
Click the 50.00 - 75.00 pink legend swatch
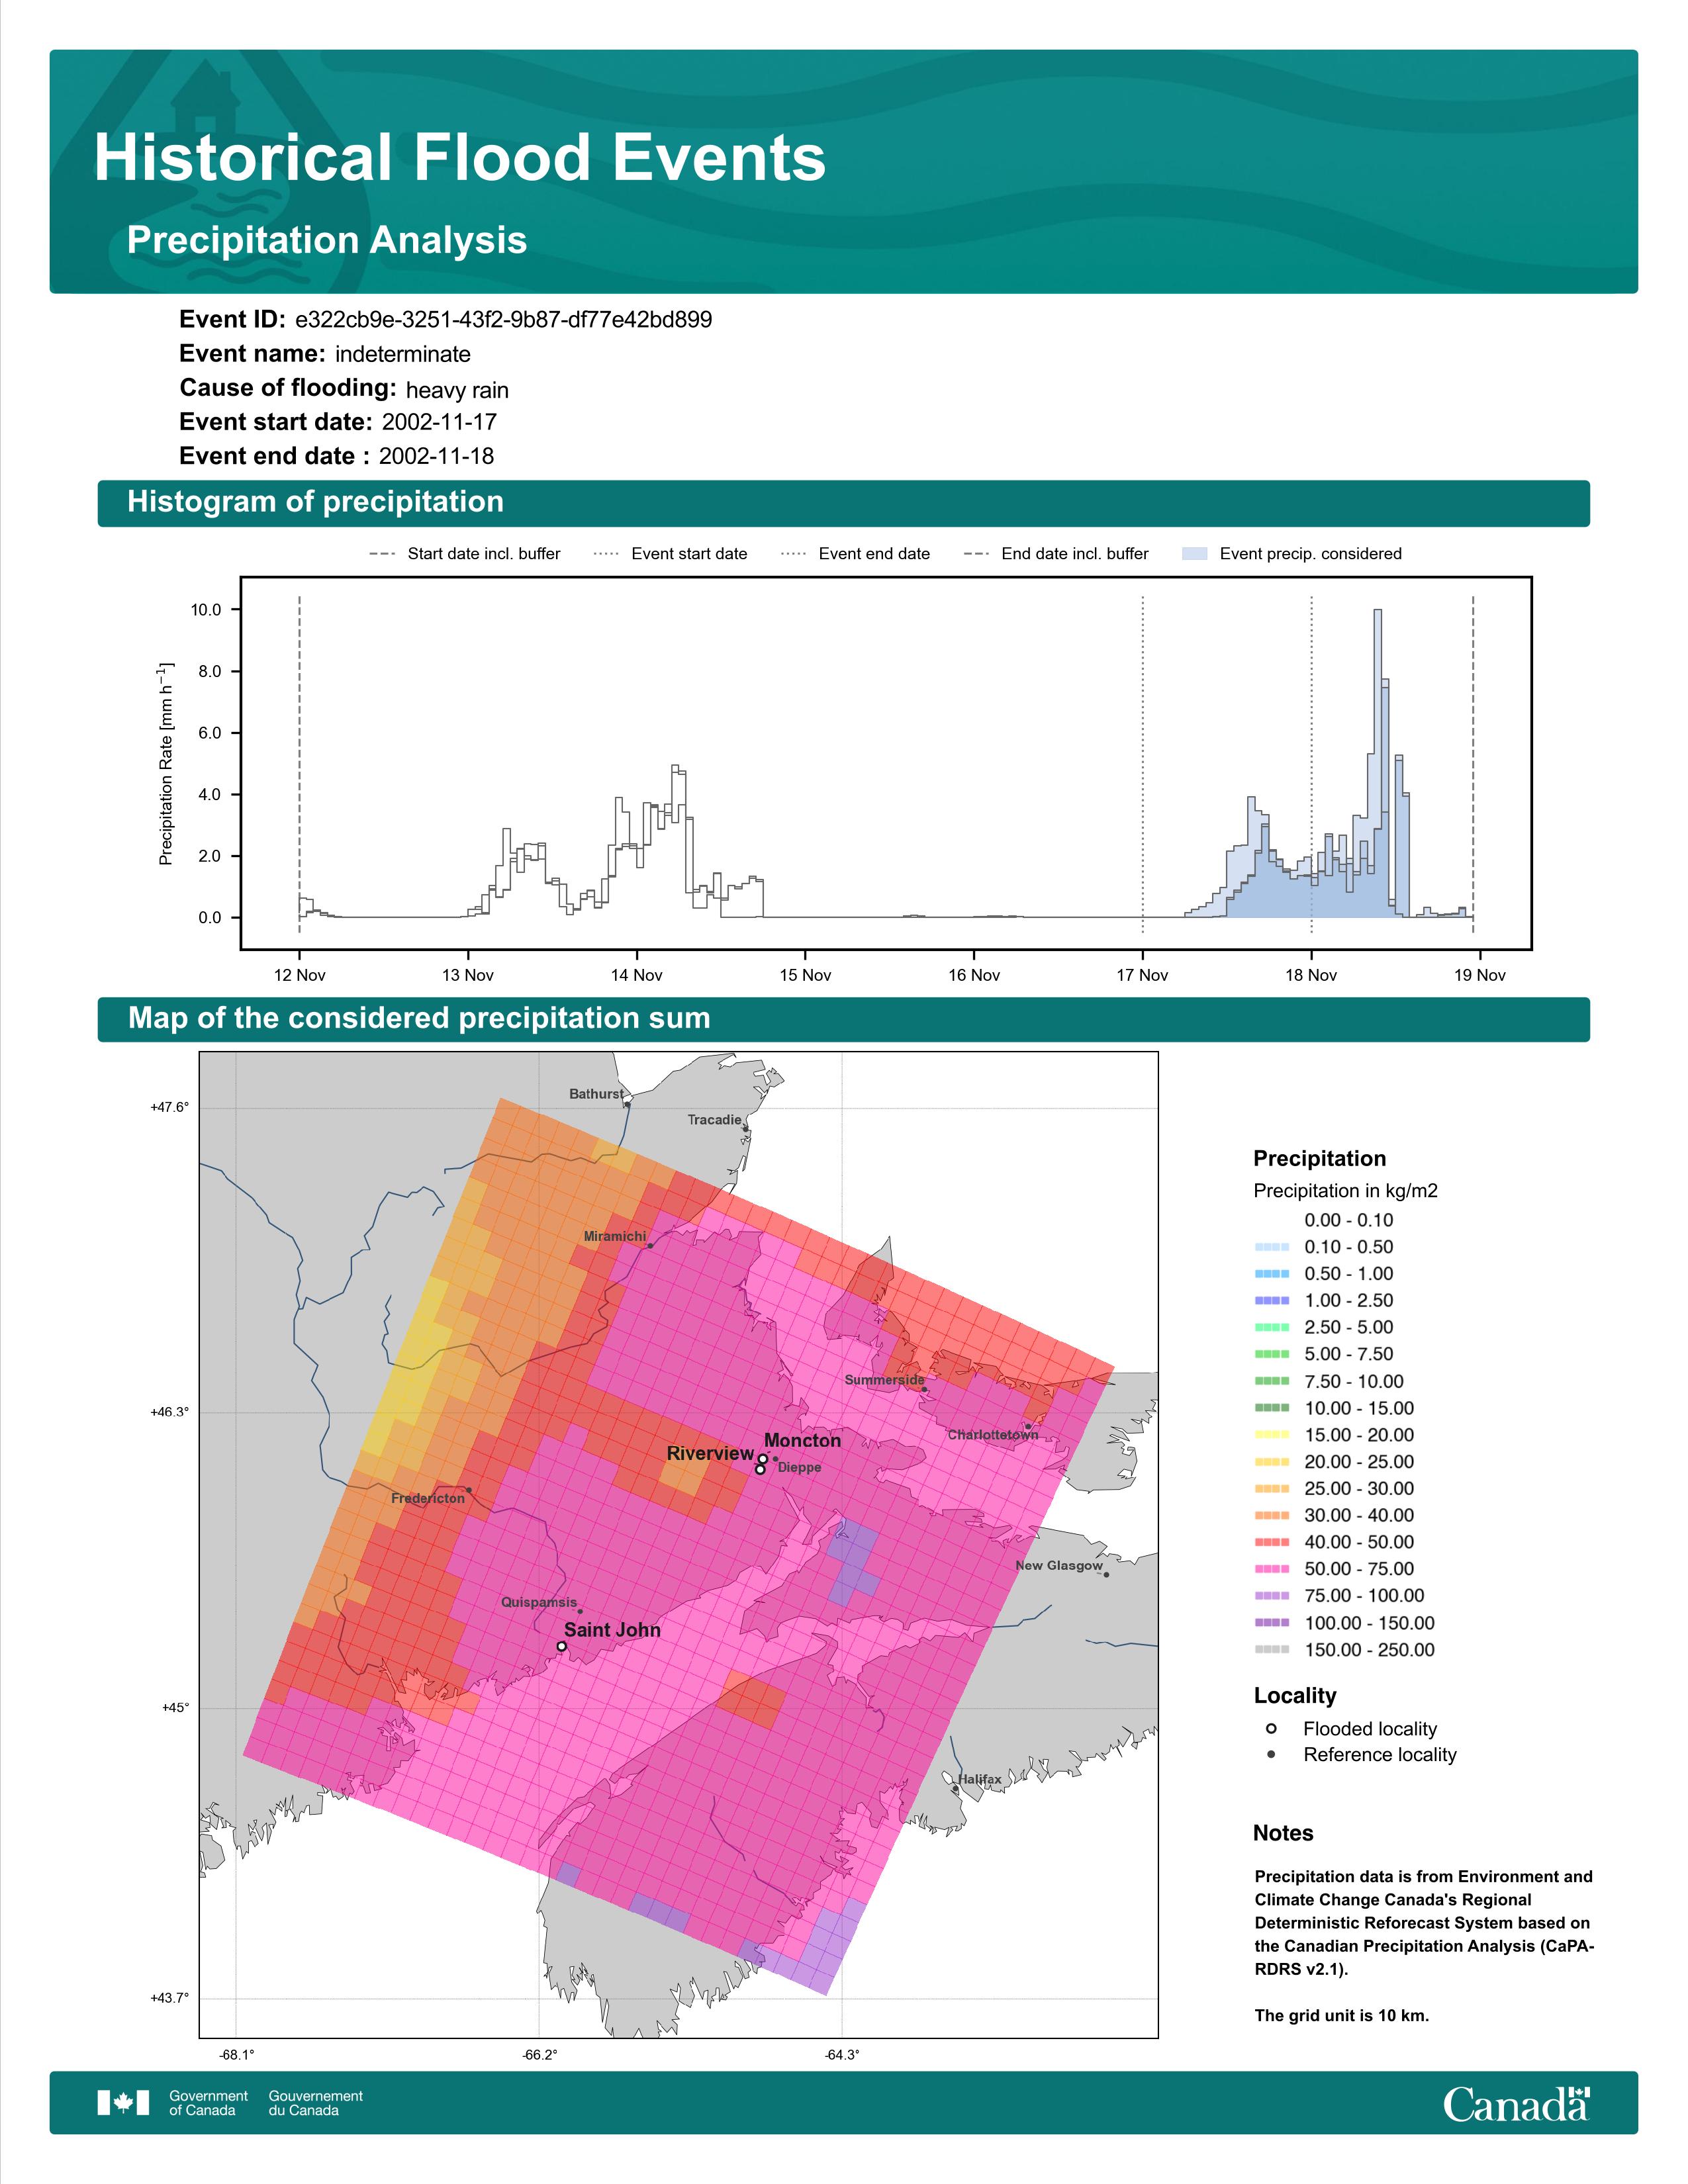(x=1272, y=1569)
